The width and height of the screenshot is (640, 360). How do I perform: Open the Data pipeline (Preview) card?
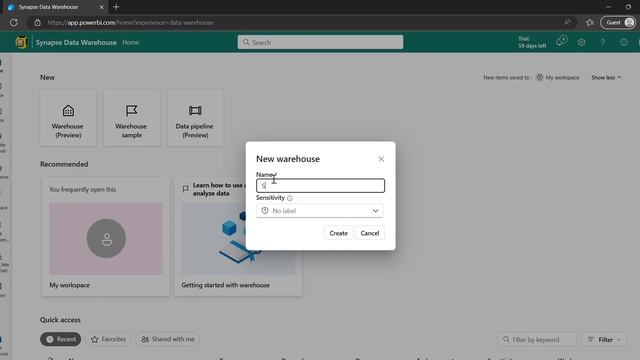point(195,118)
